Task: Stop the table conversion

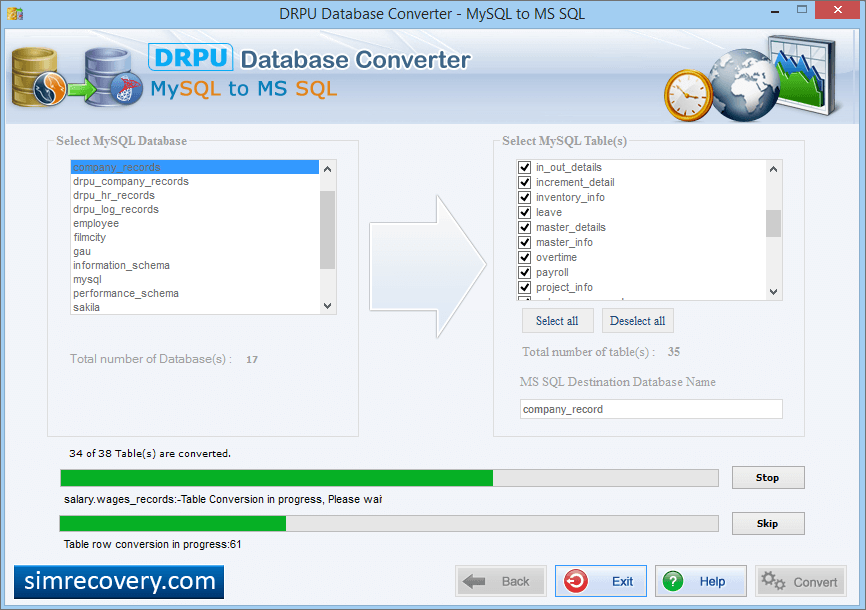Action: coord(768,477)
